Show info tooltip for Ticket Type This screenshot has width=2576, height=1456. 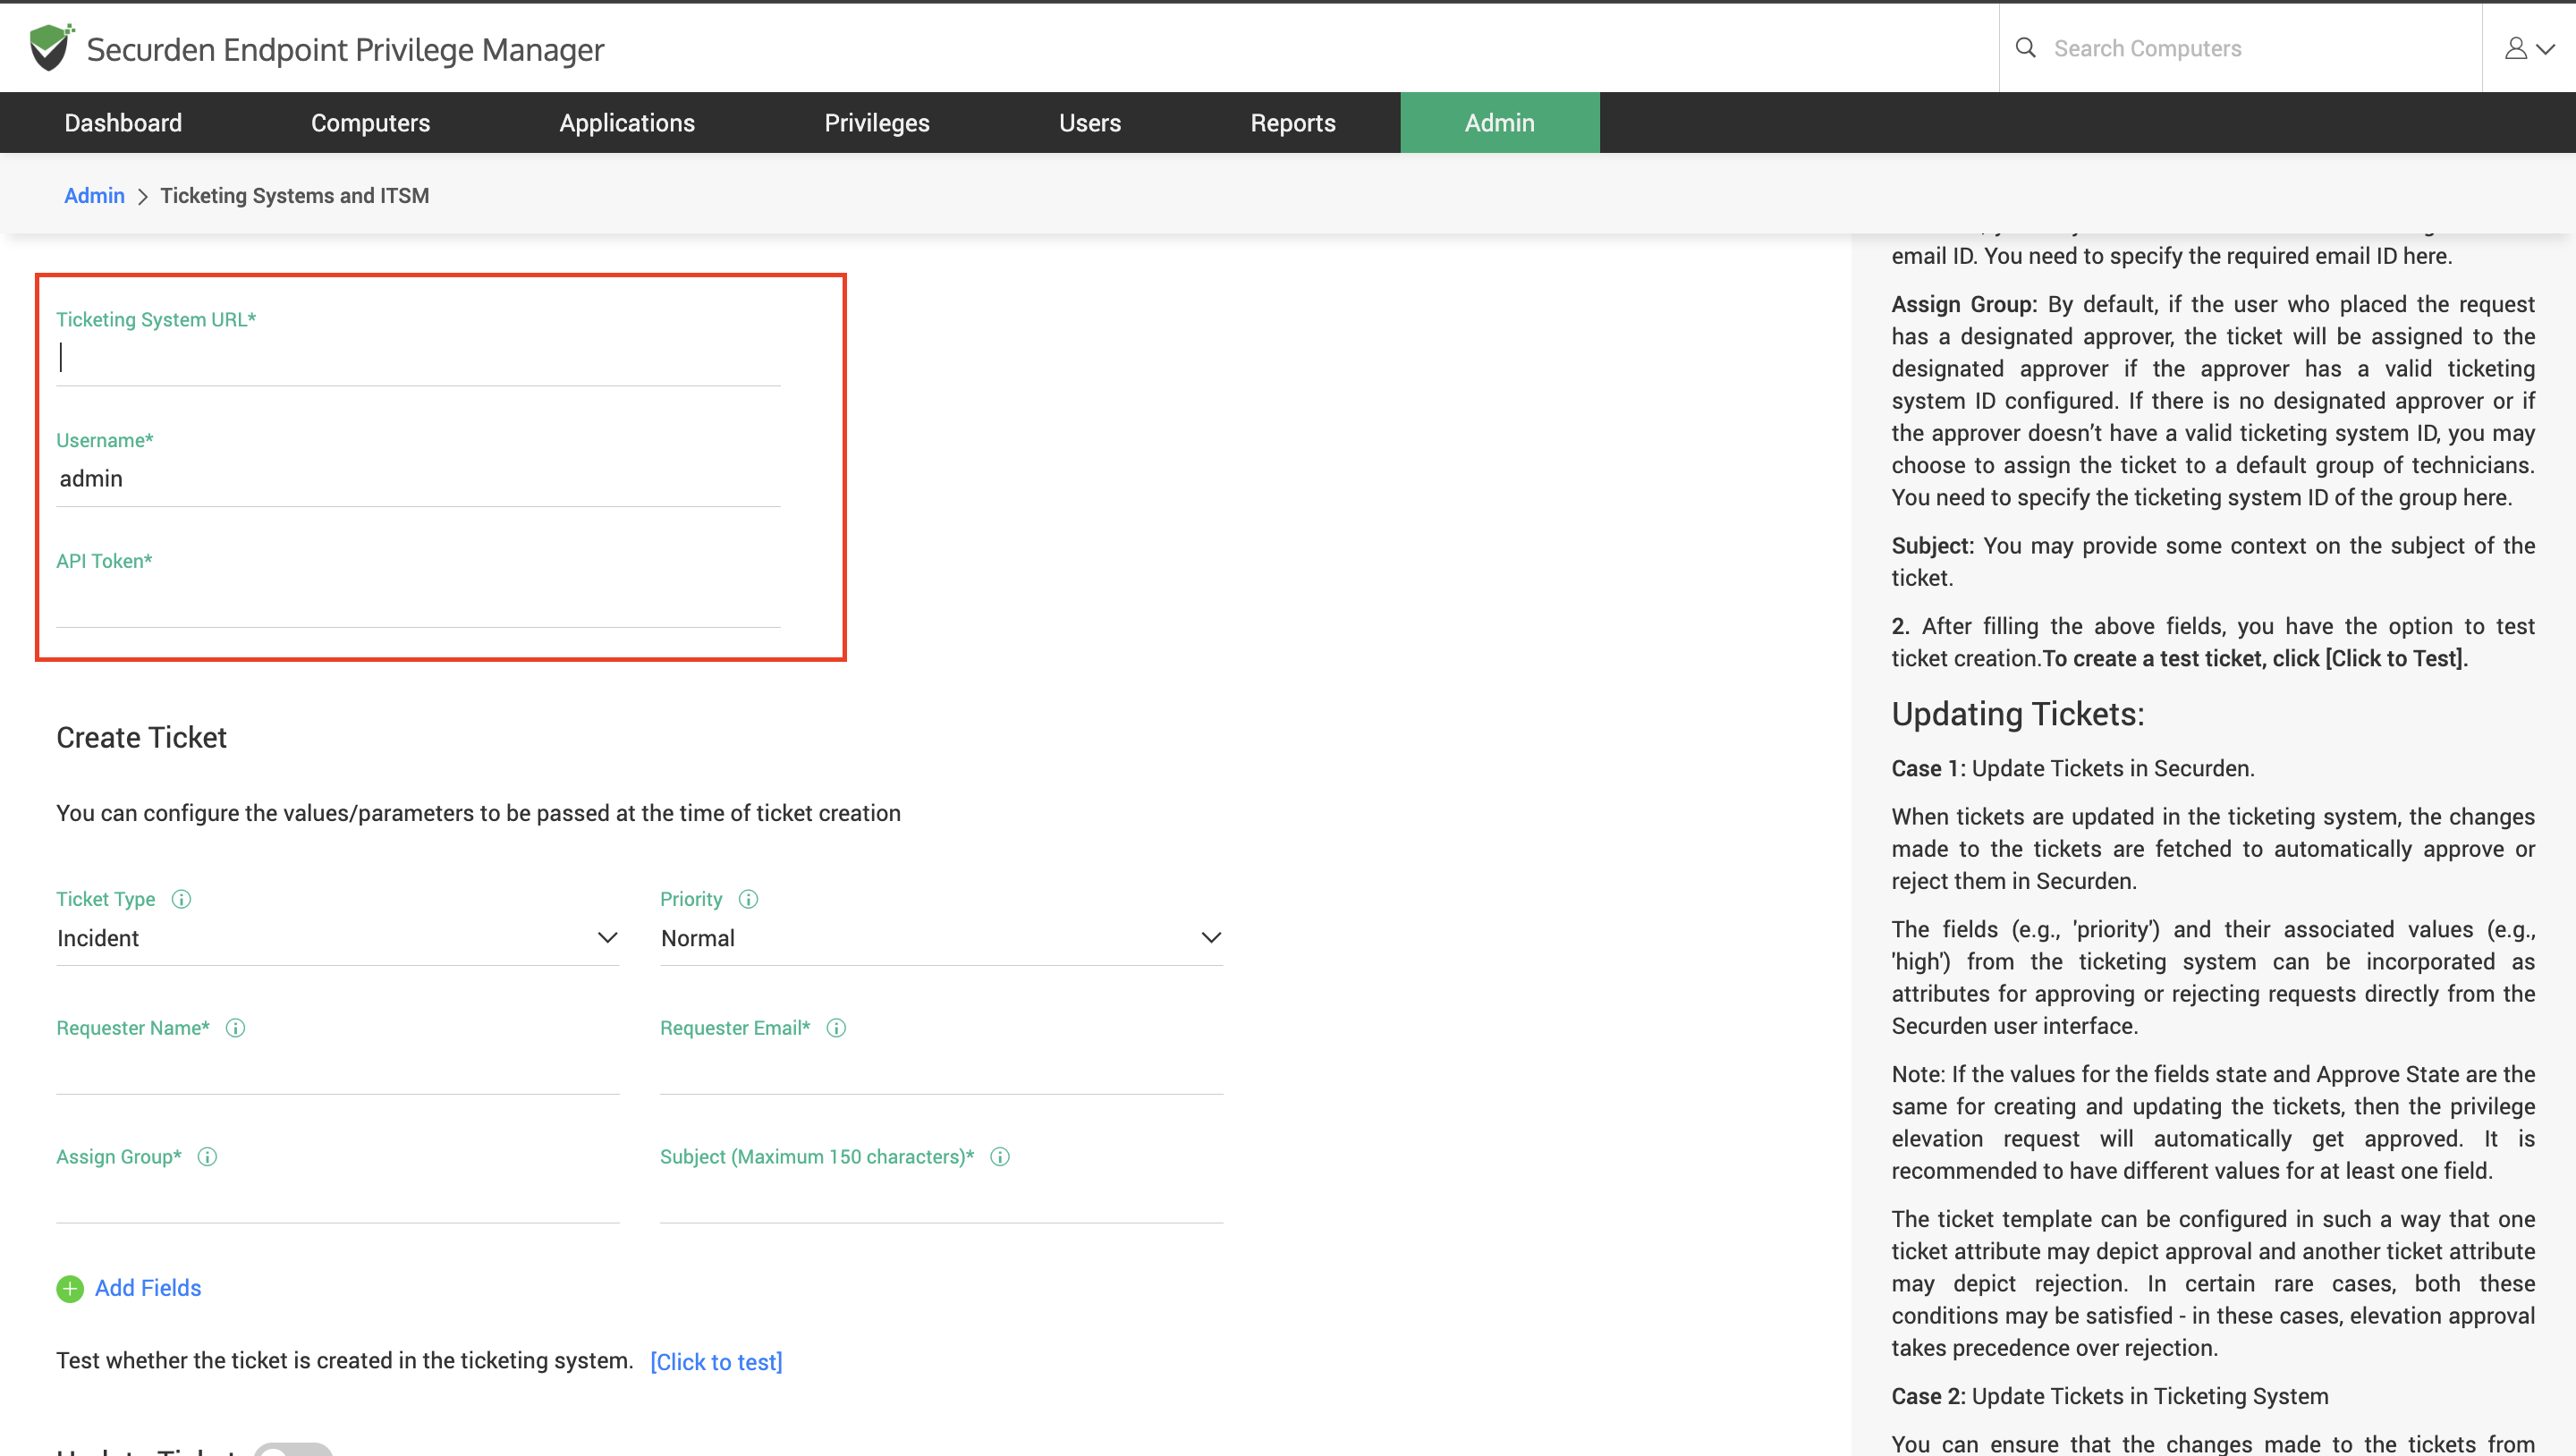click(181, 899)
